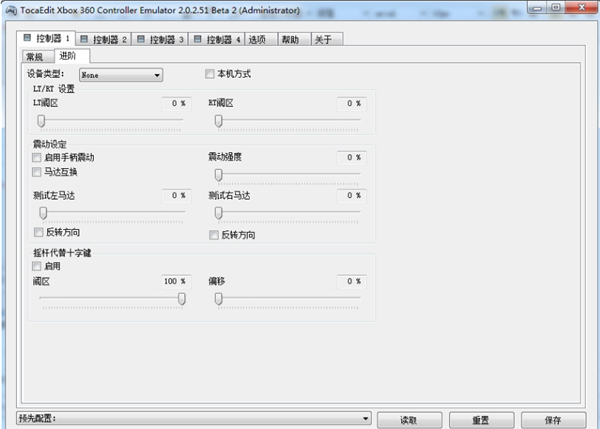Switch to the 常规 sub-tab
This screenshot has height=429, width=600.
tap(38, 57)
